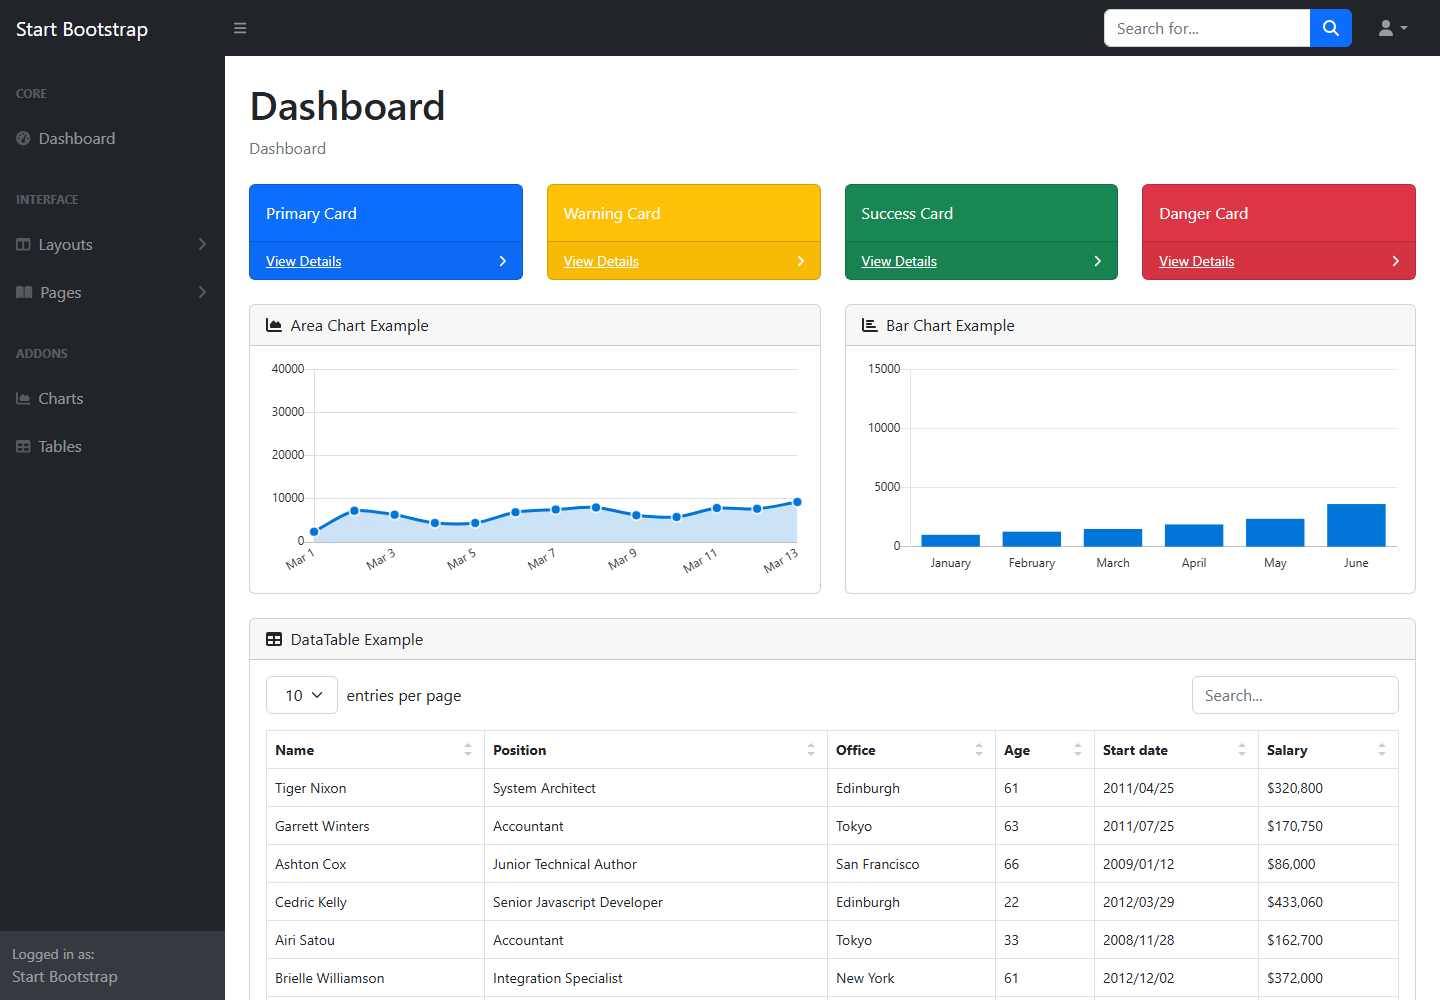The width and height of the screenshot is (1440, 1000).
Task: Expand the Layouts menu chevron
Action: click(x=202, y=244)
